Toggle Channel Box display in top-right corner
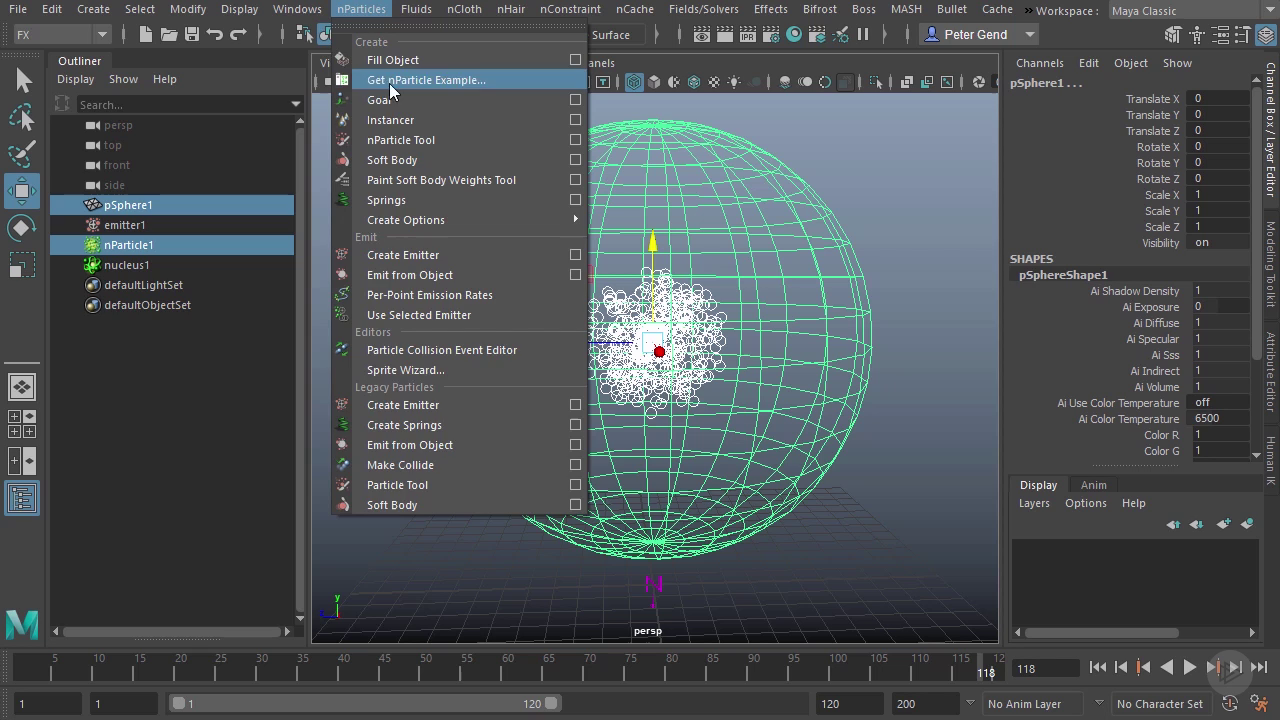This screenshot has height=720, width=1280. coord(1266,35)
